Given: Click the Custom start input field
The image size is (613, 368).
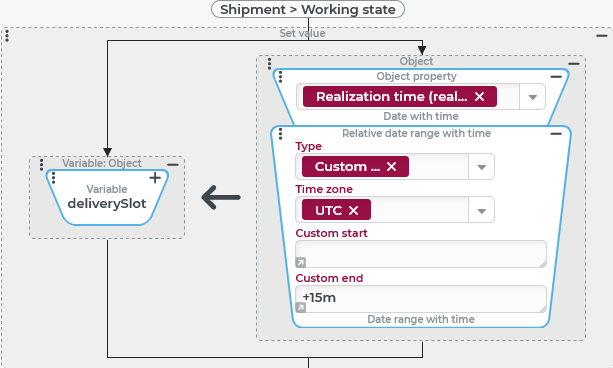Looking at the screenshot, I should (421, 254).
